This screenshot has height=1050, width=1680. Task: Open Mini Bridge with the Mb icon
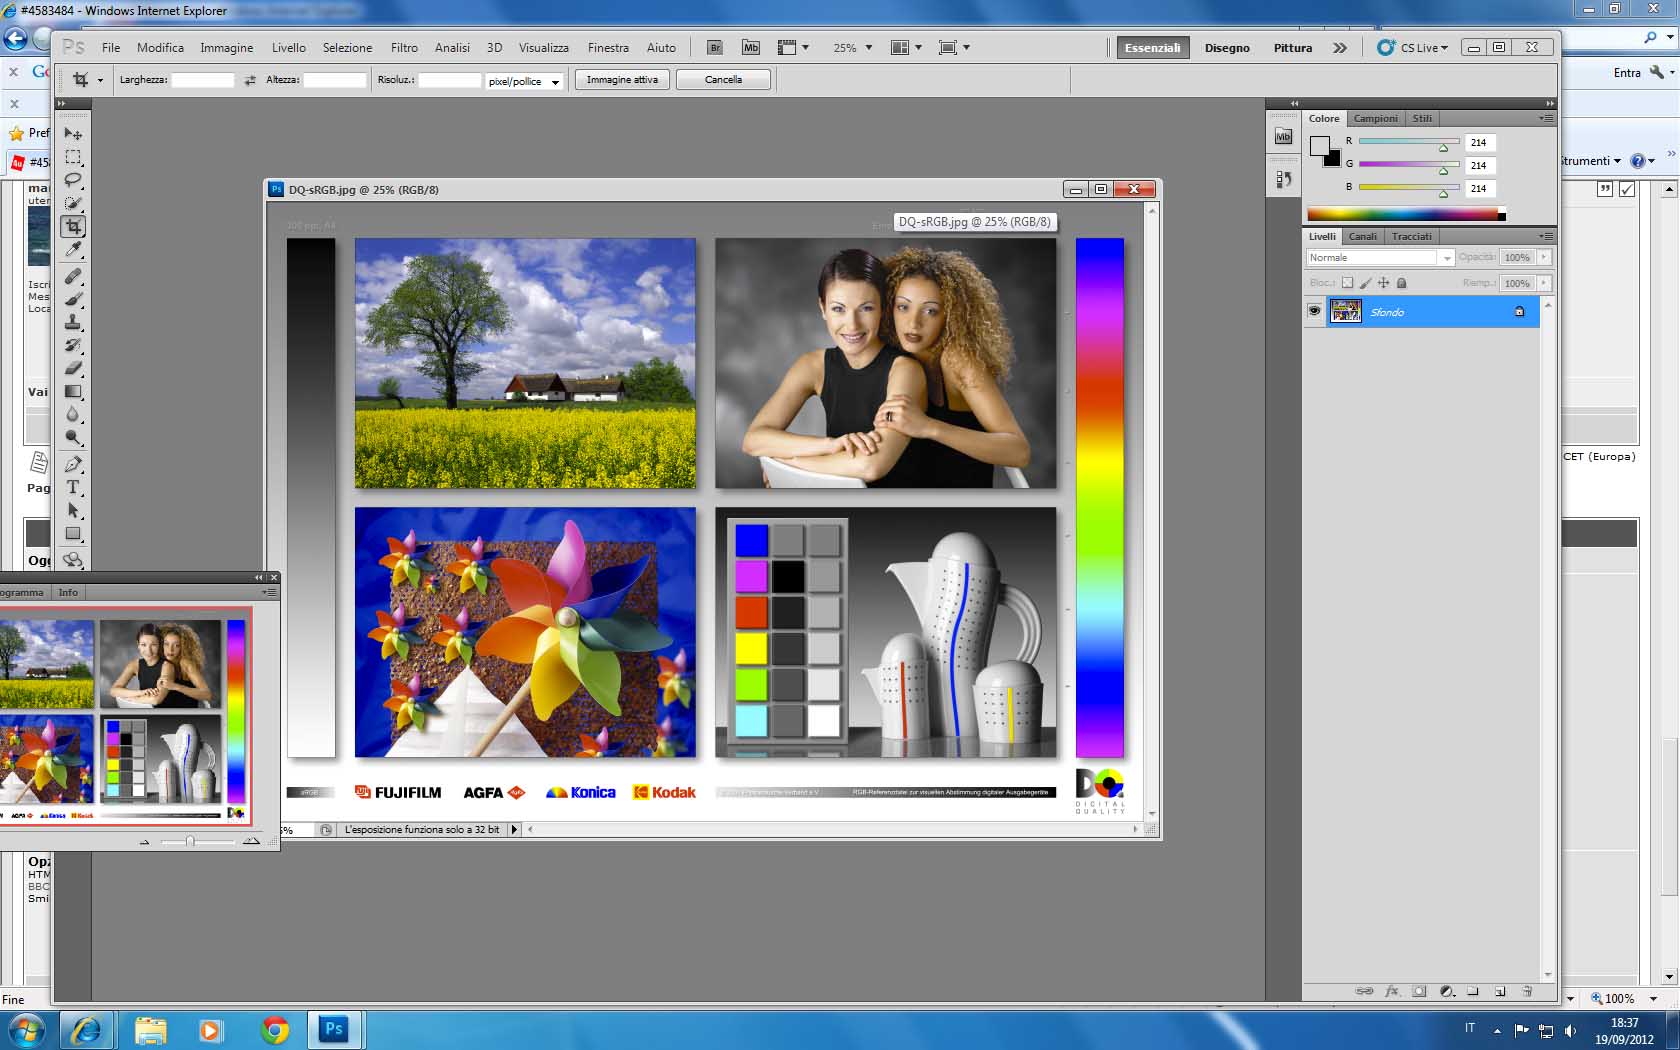point(751,48)
